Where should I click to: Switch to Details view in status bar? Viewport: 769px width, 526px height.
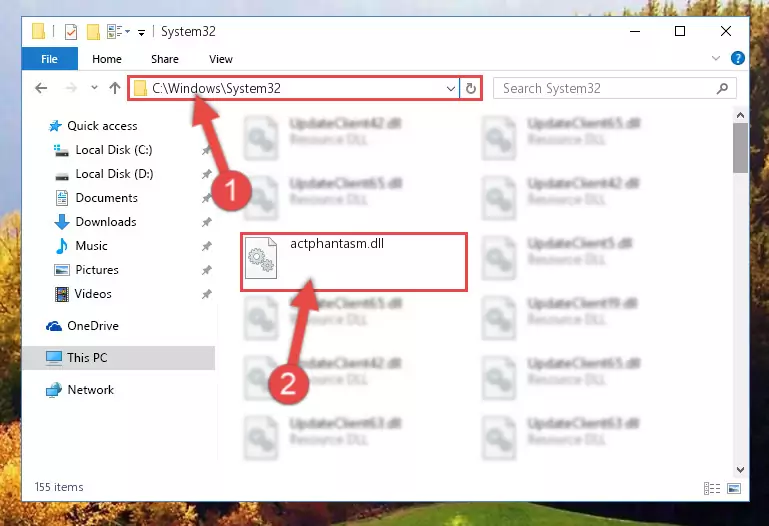[712, 488]
